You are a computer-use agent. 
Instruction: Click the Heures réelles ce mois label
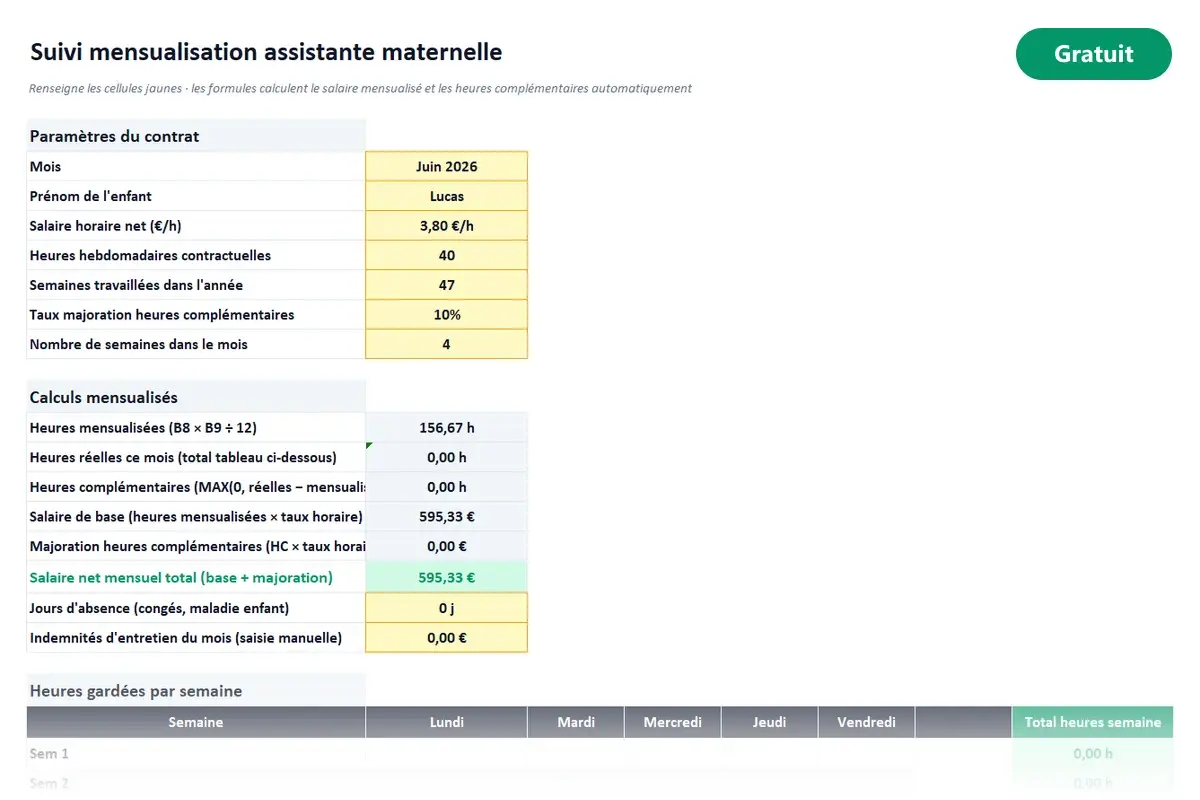coord(183,457)
